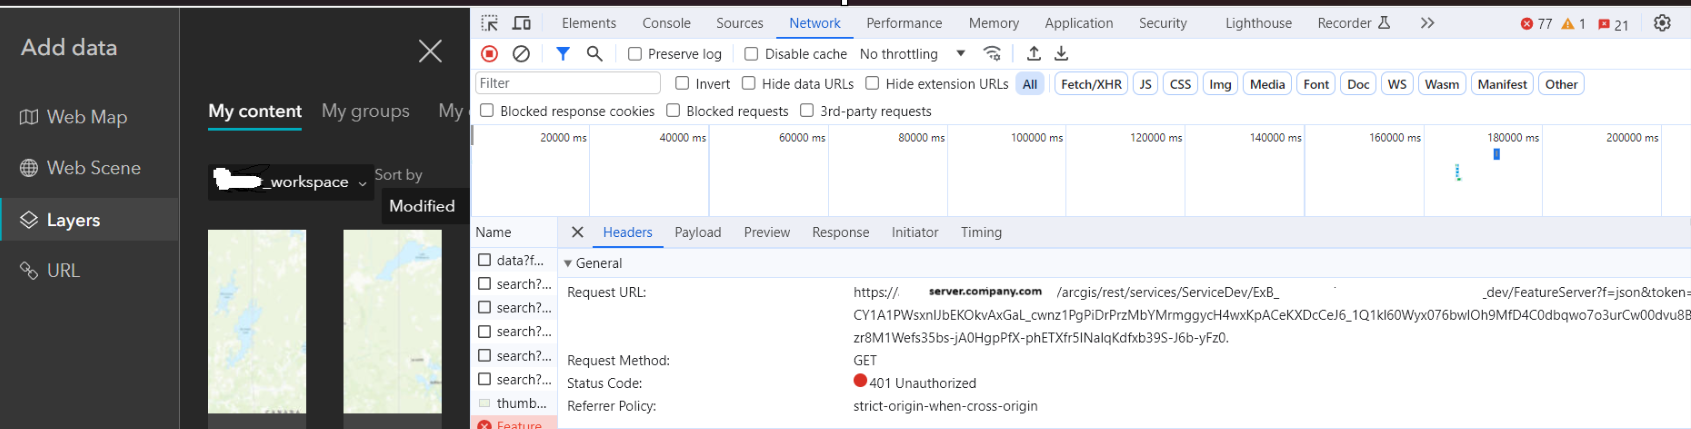Filter requests by CSS type
This screenshot has width=1691, height=429.
pos(1181,84)
